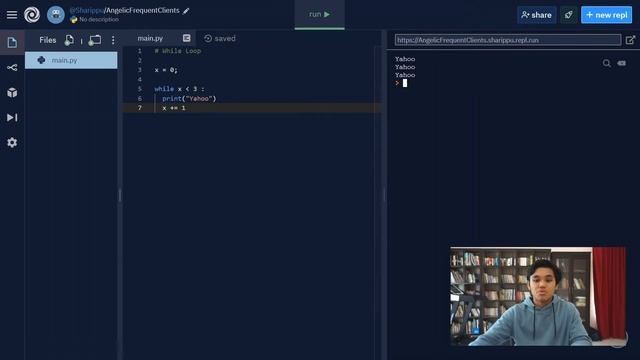This screenshot has width=640, height=360.
Task: Share this repl
Action: 536,15
